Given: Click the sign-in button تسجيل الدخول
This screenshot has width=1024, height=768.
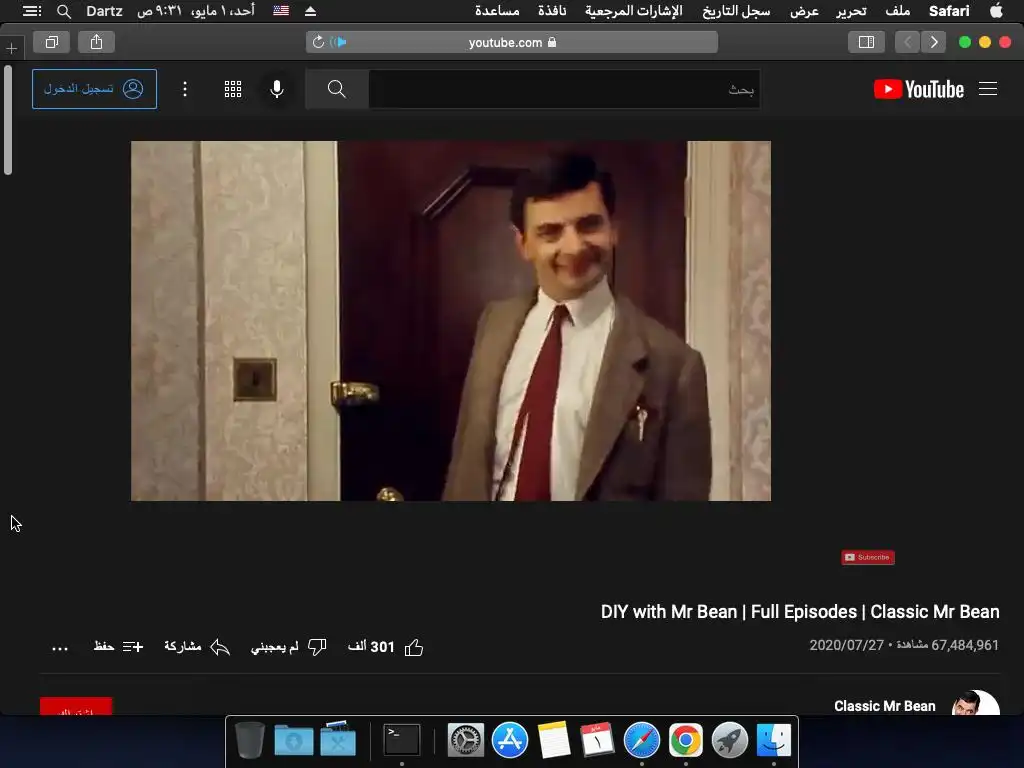Looking at the screenshot, I should coord(94,89).
